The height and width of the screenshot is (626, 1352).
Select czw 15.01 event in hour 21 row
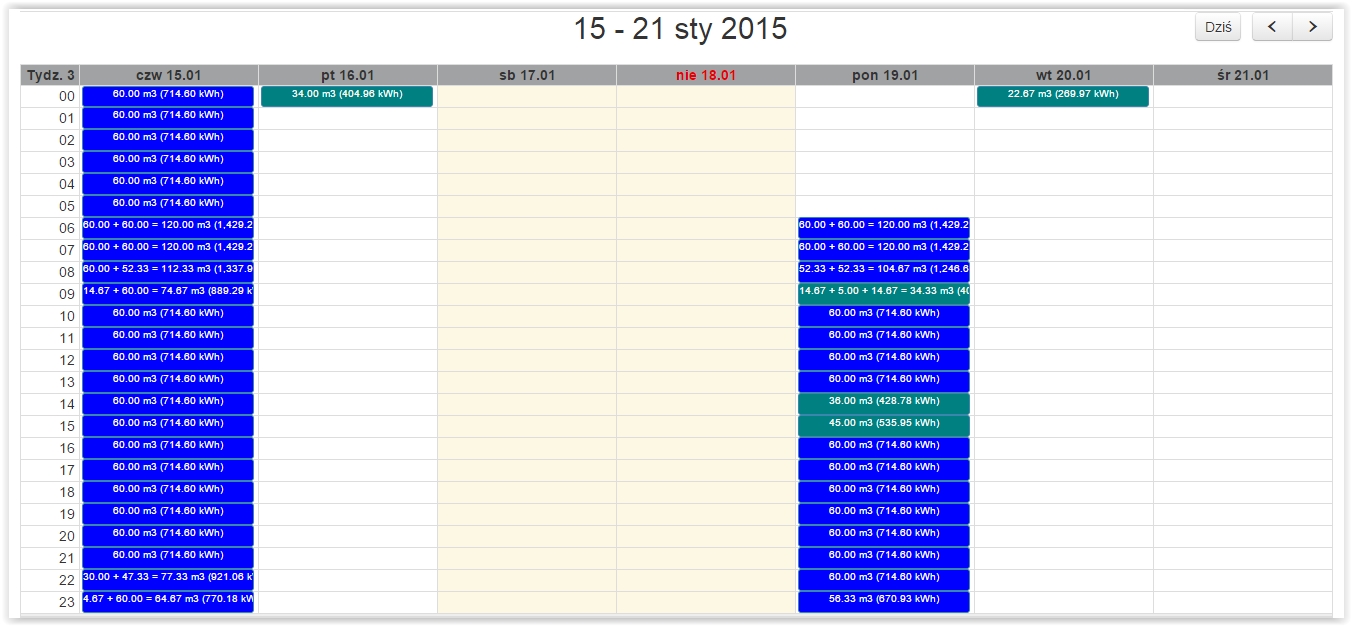pos(168,558)
